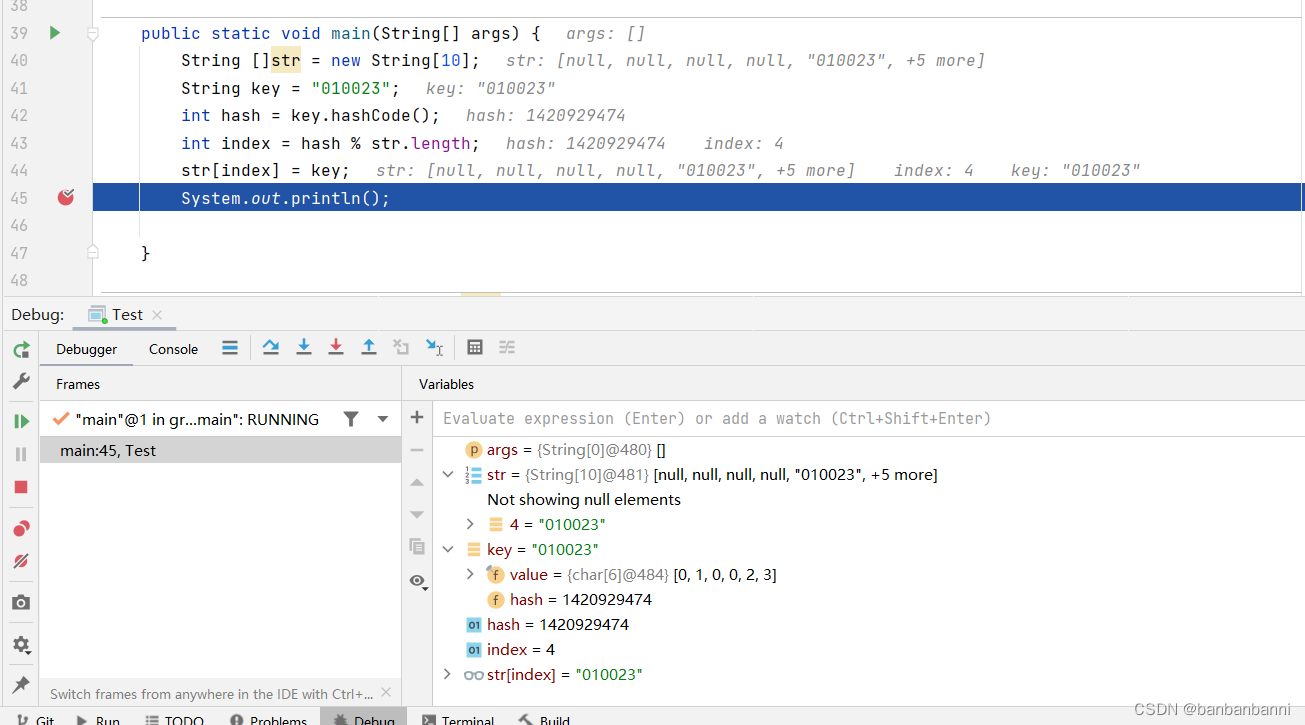Click Show Execution Point icon

(230, 347)
